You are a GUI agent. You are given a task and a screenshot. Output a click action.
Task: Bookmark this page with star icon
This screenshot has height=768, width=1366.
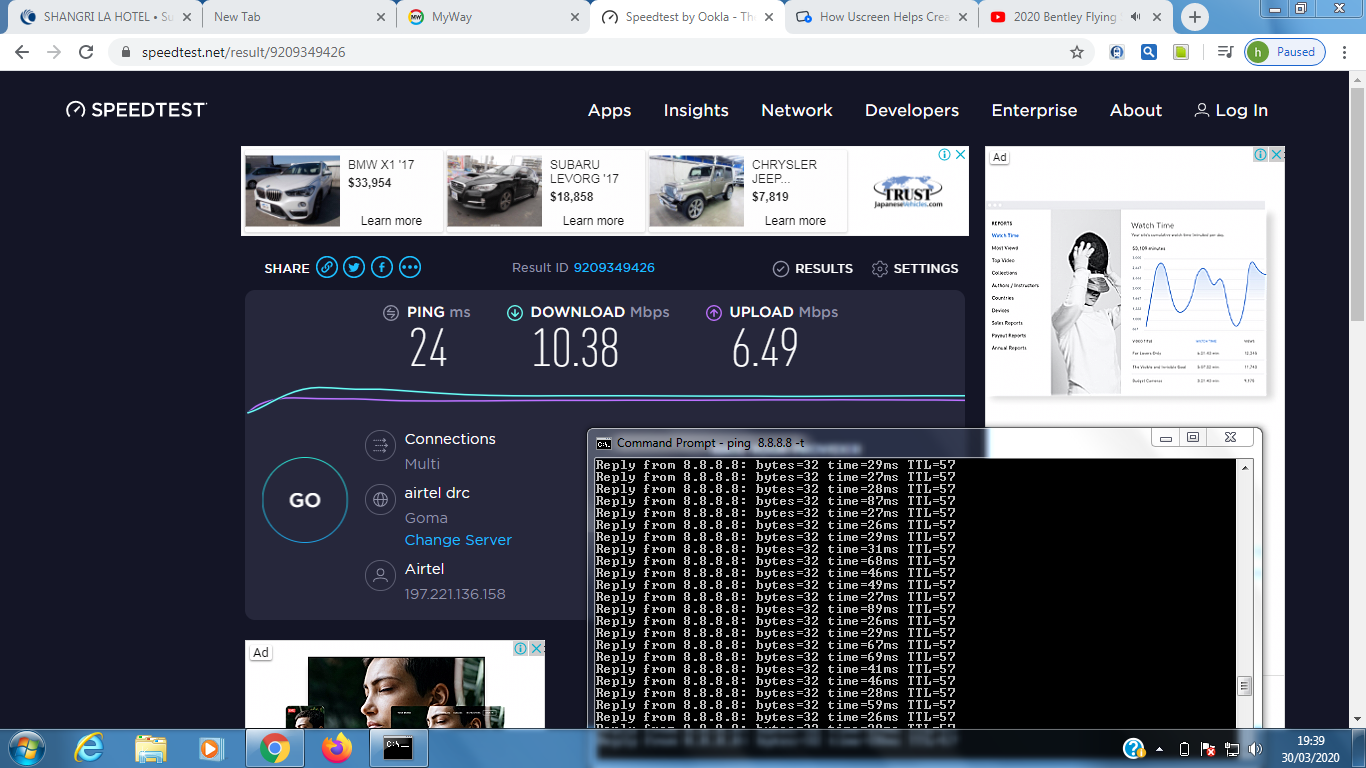click(x=1076, y=52)
